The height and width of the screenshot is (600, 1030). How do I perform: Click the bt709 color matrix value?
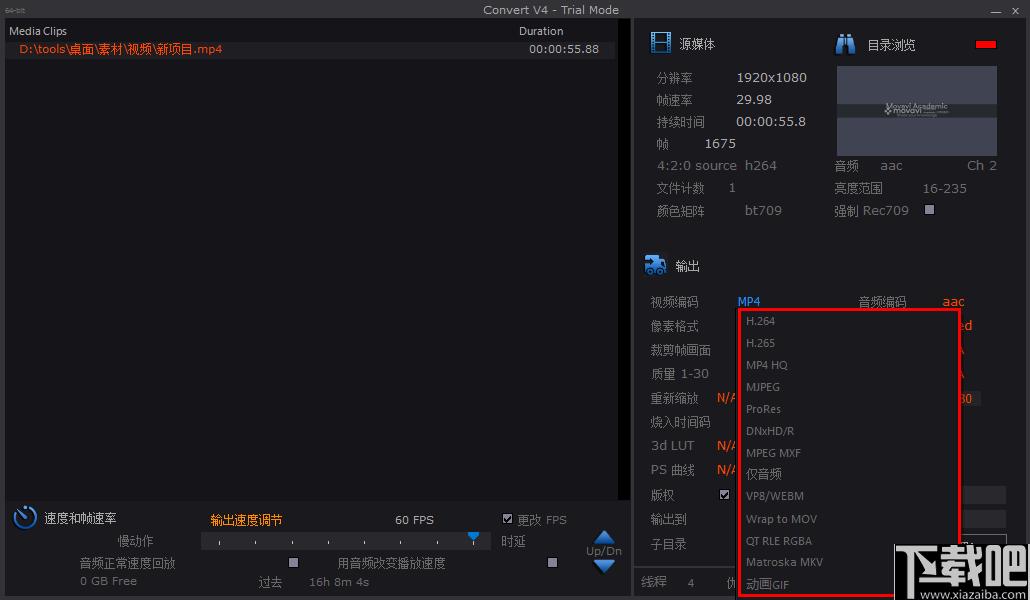click(x=763, y=211)
